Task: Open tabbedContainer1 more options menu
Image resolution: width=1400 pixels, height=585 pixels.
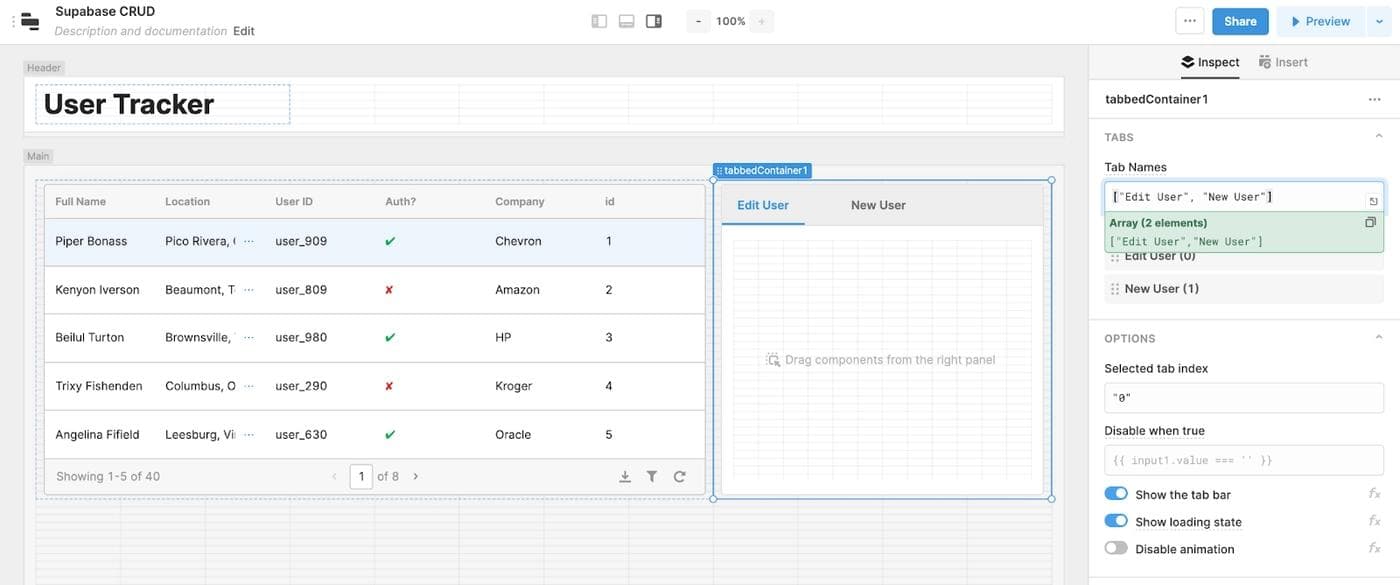Action: (1375, 100)
